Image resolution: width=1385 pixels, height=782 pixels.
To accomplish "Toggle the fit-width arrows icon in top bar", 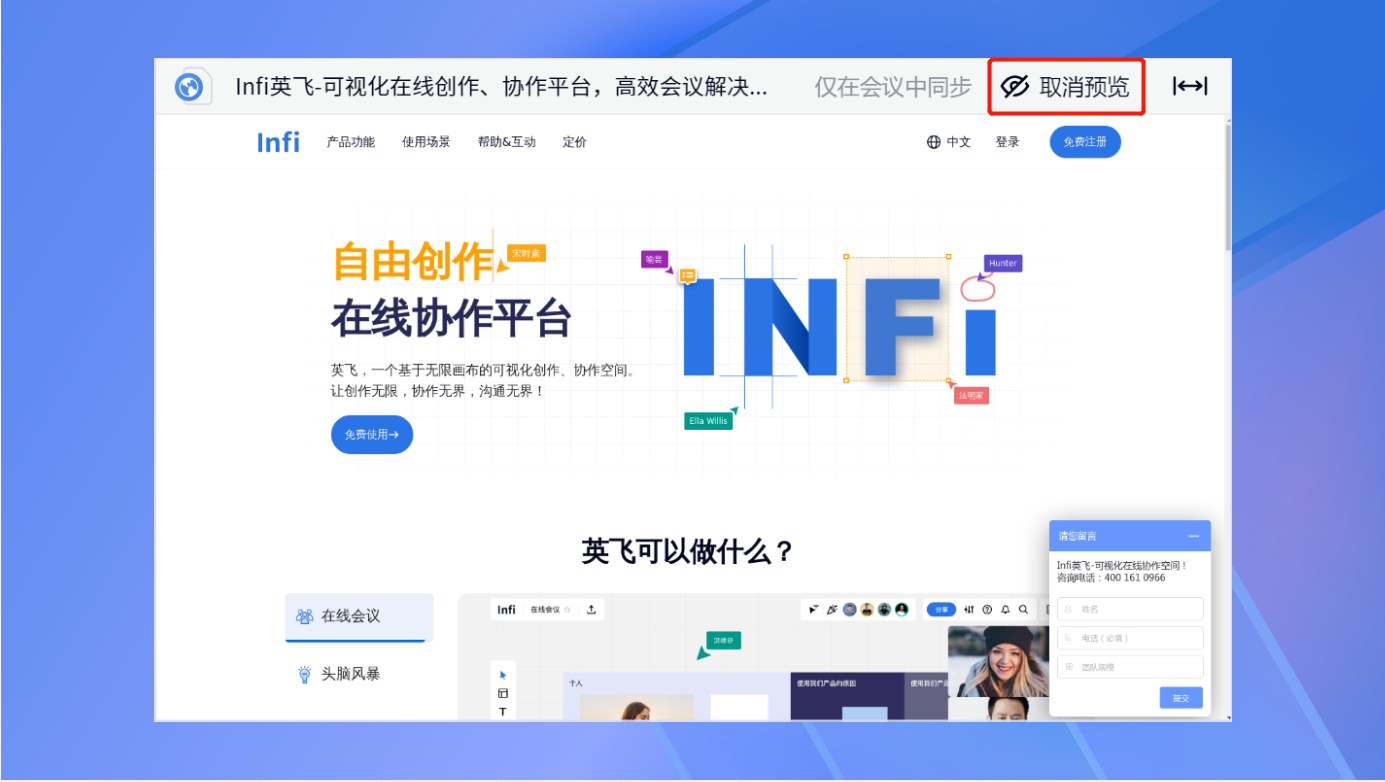I will tap(1189, 87).
